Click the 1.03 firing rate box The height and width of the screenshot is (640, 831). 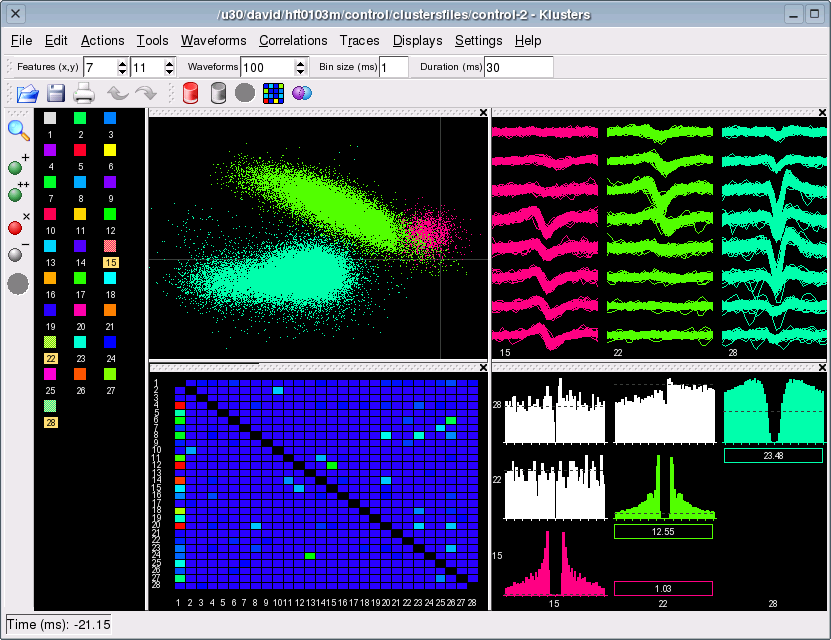663,588
